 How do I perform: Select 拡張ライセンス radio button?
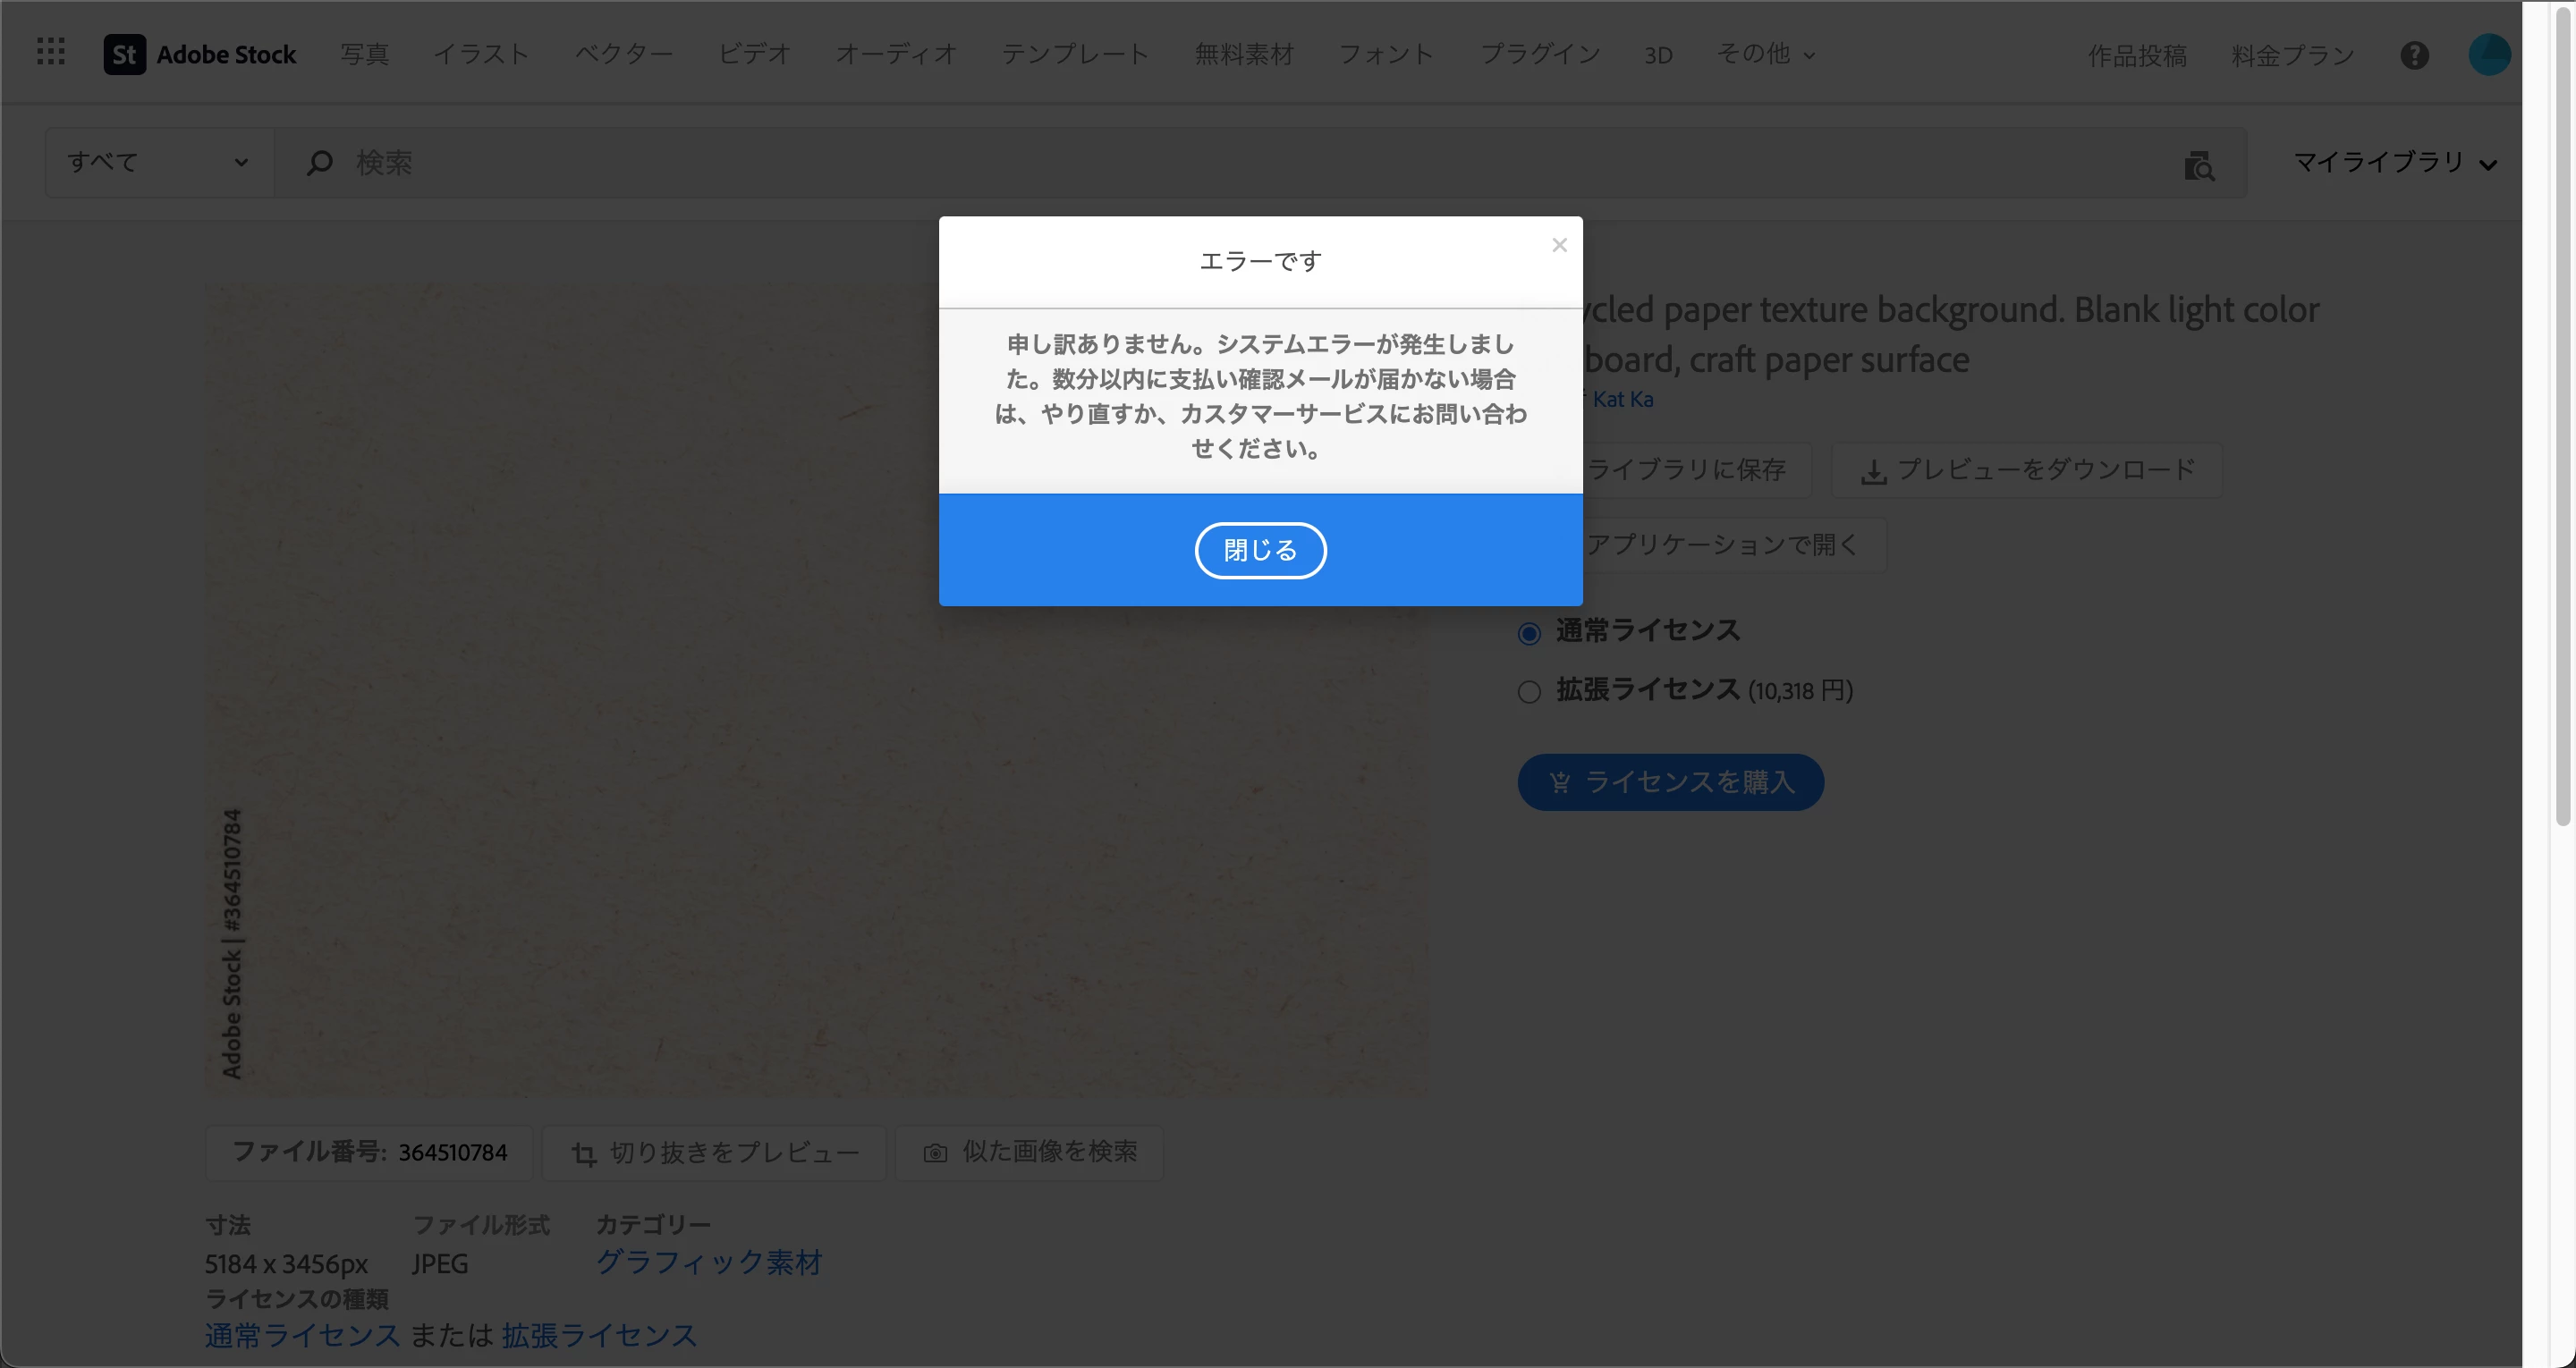pos(1529,692)
